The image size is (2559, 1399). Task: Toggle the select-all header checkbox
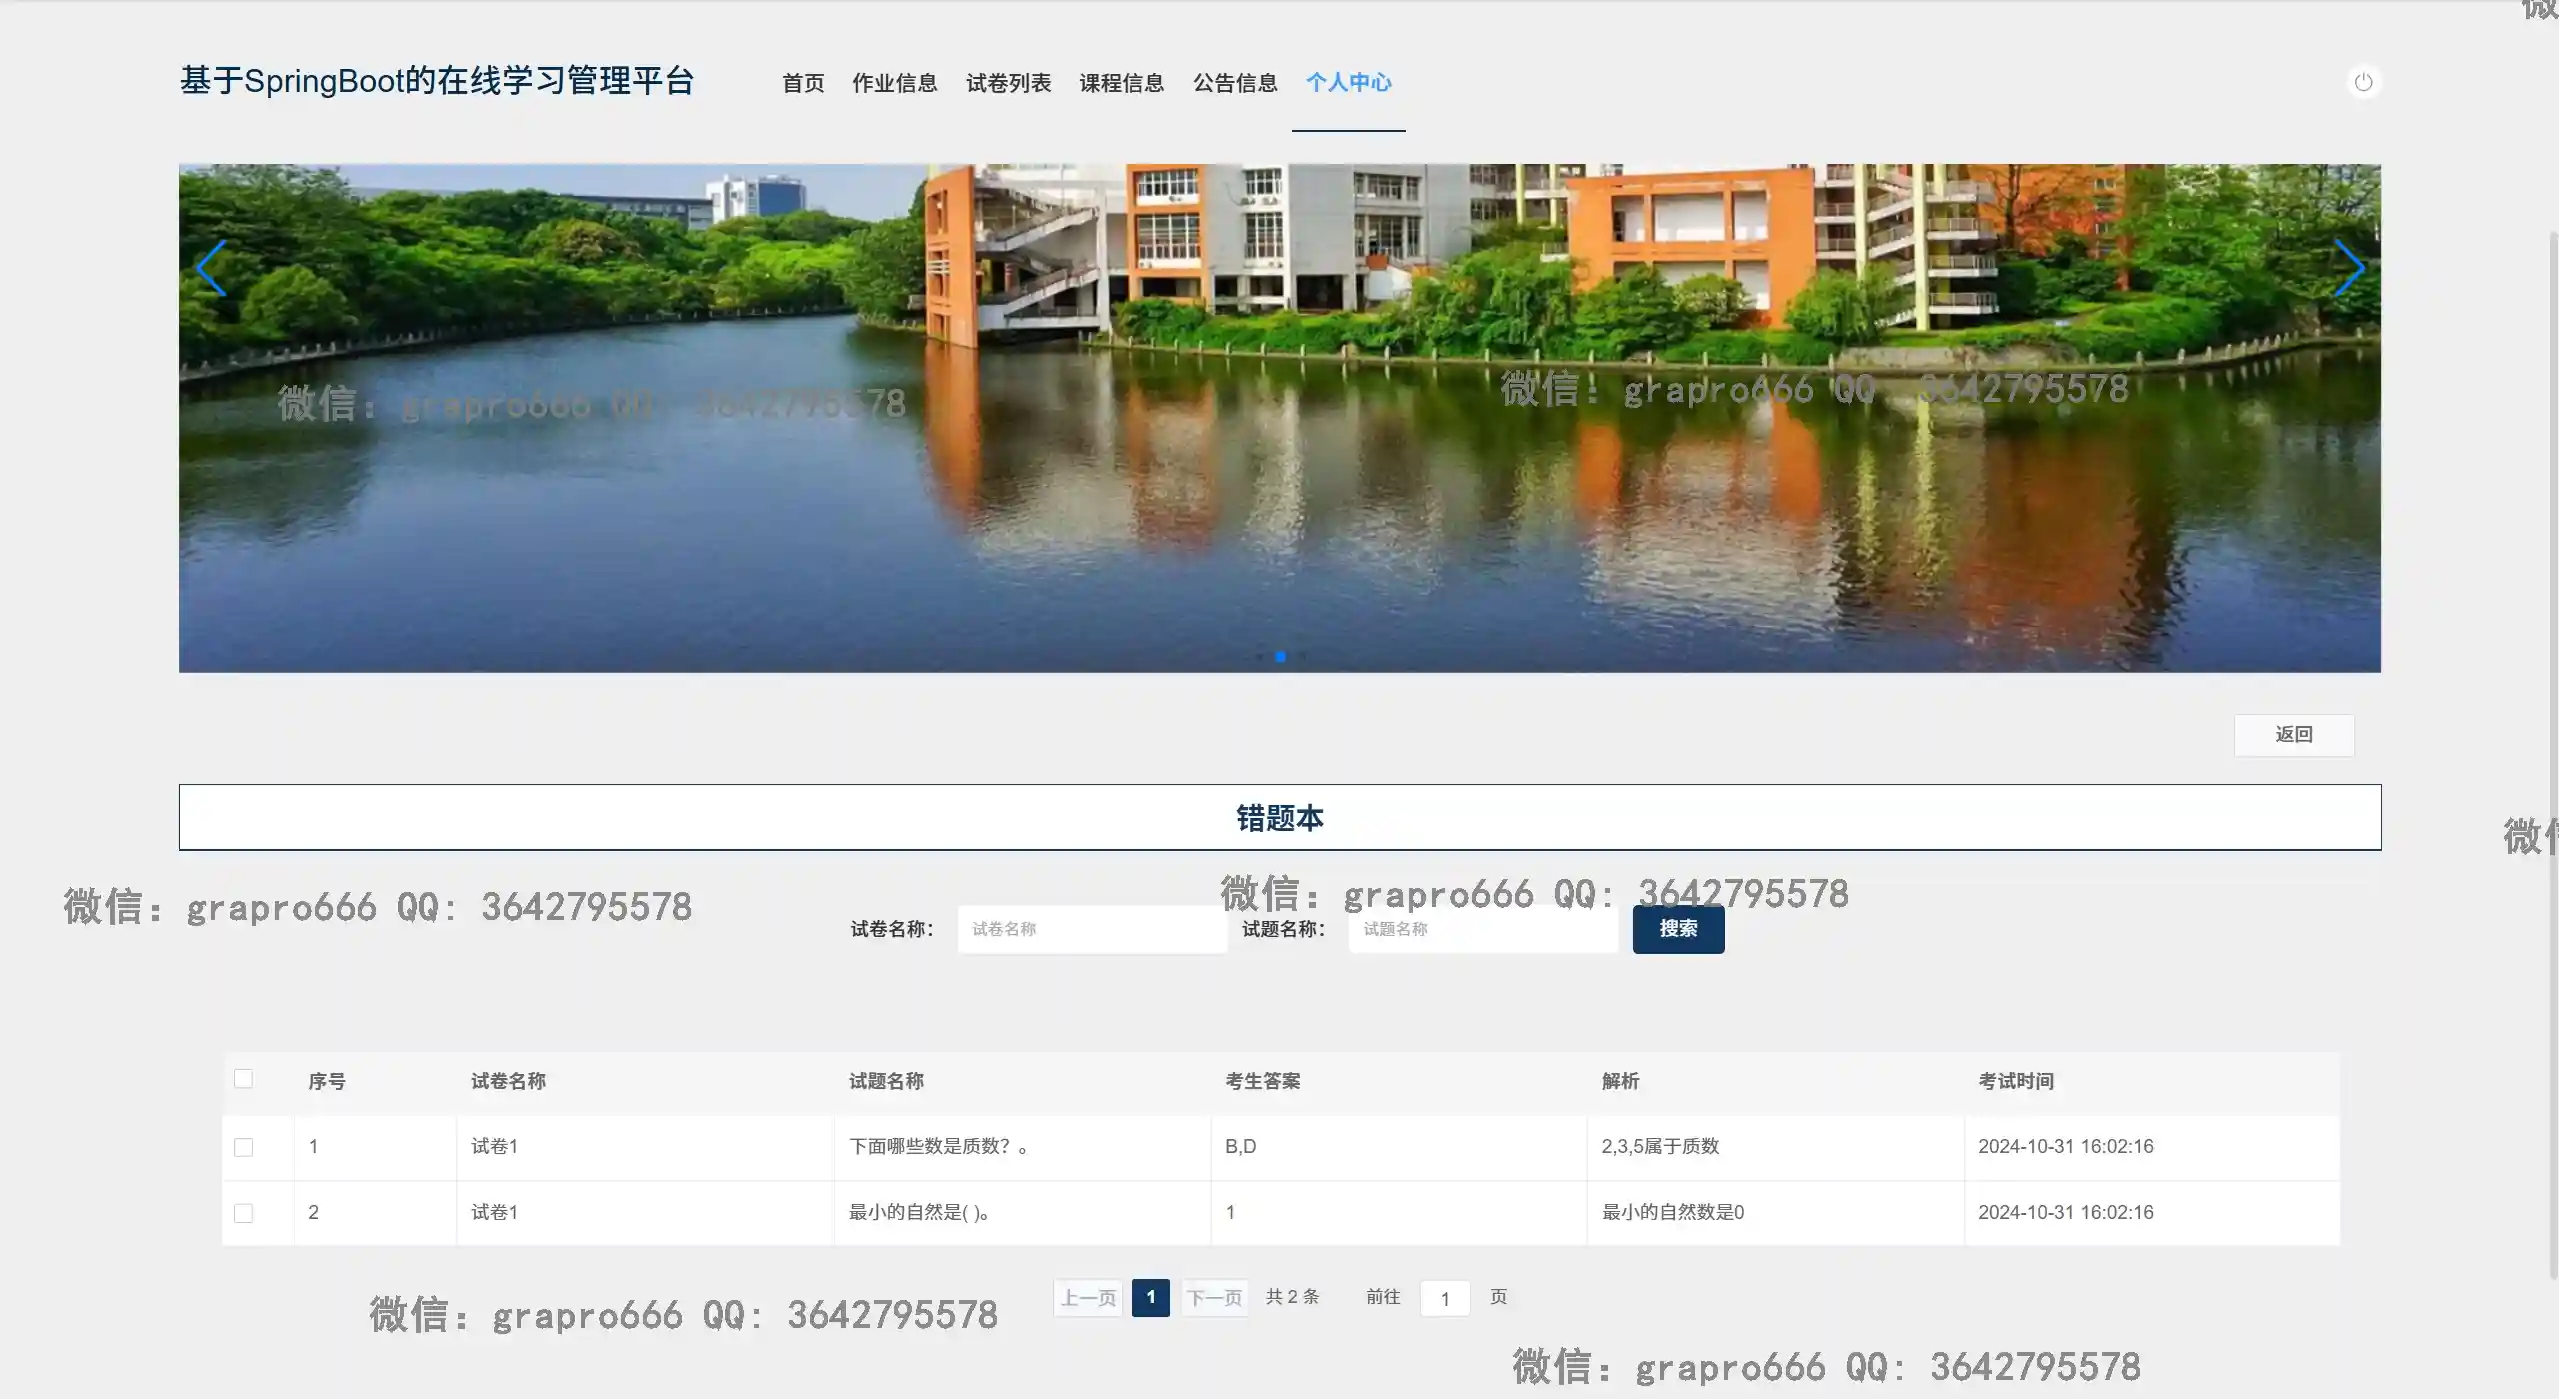coord(243,1079)
